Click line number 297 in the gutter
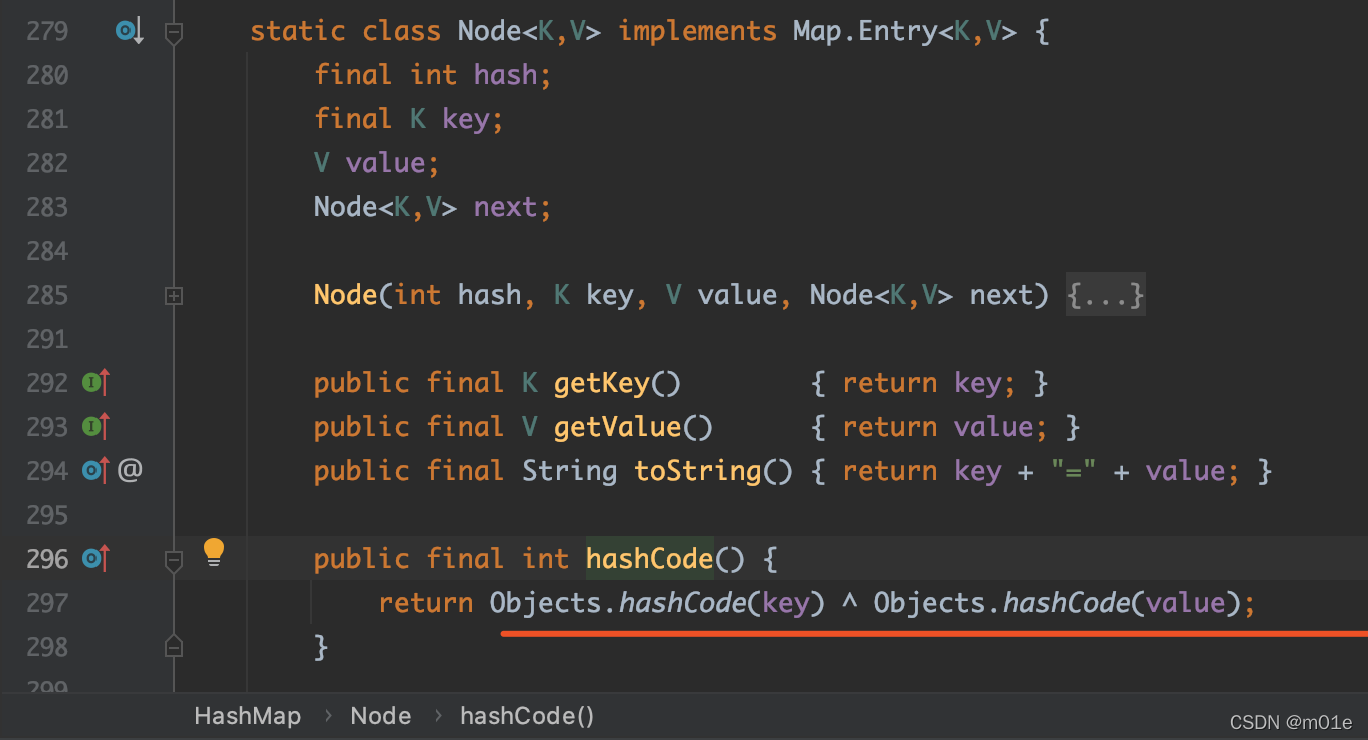 [47, 603]
